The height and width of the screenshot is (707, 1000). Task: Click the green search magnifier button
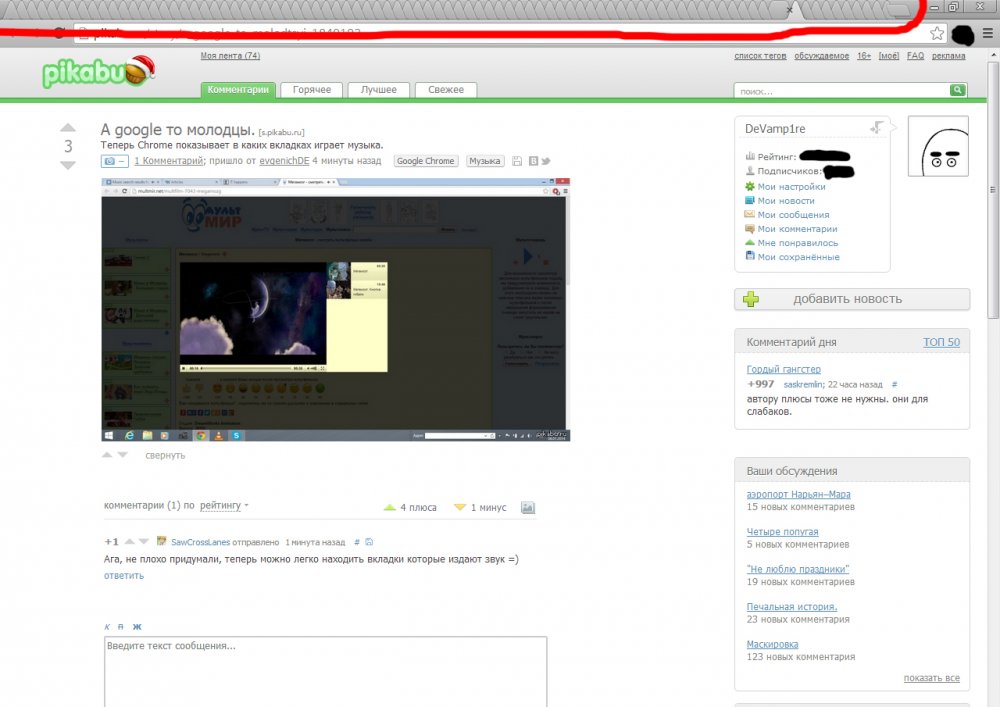click(957, 90)
